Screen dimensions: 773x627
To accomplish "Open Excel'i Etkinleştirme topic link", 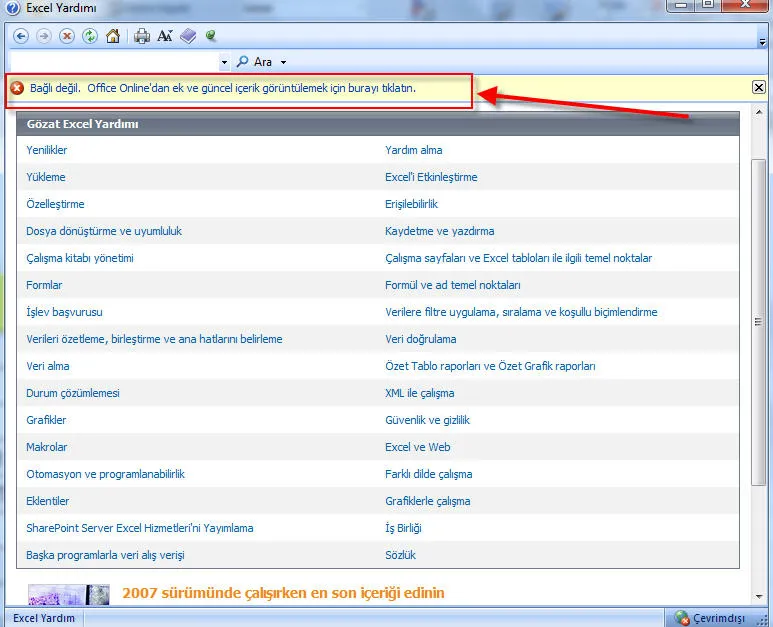I will point(431,177).
